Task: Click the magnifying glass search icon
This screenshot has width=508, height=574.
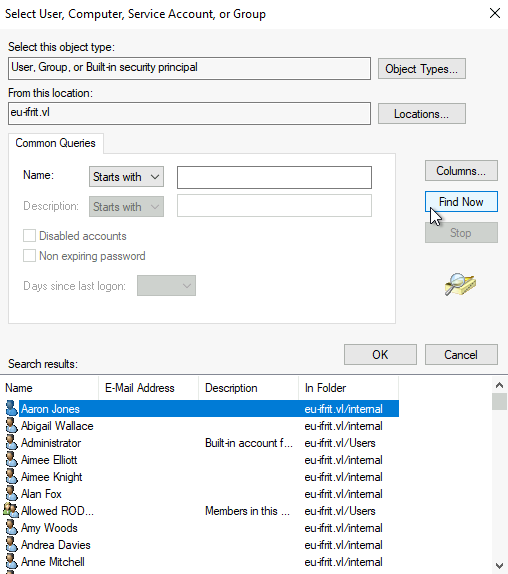Action: click(x=460, y=284)
